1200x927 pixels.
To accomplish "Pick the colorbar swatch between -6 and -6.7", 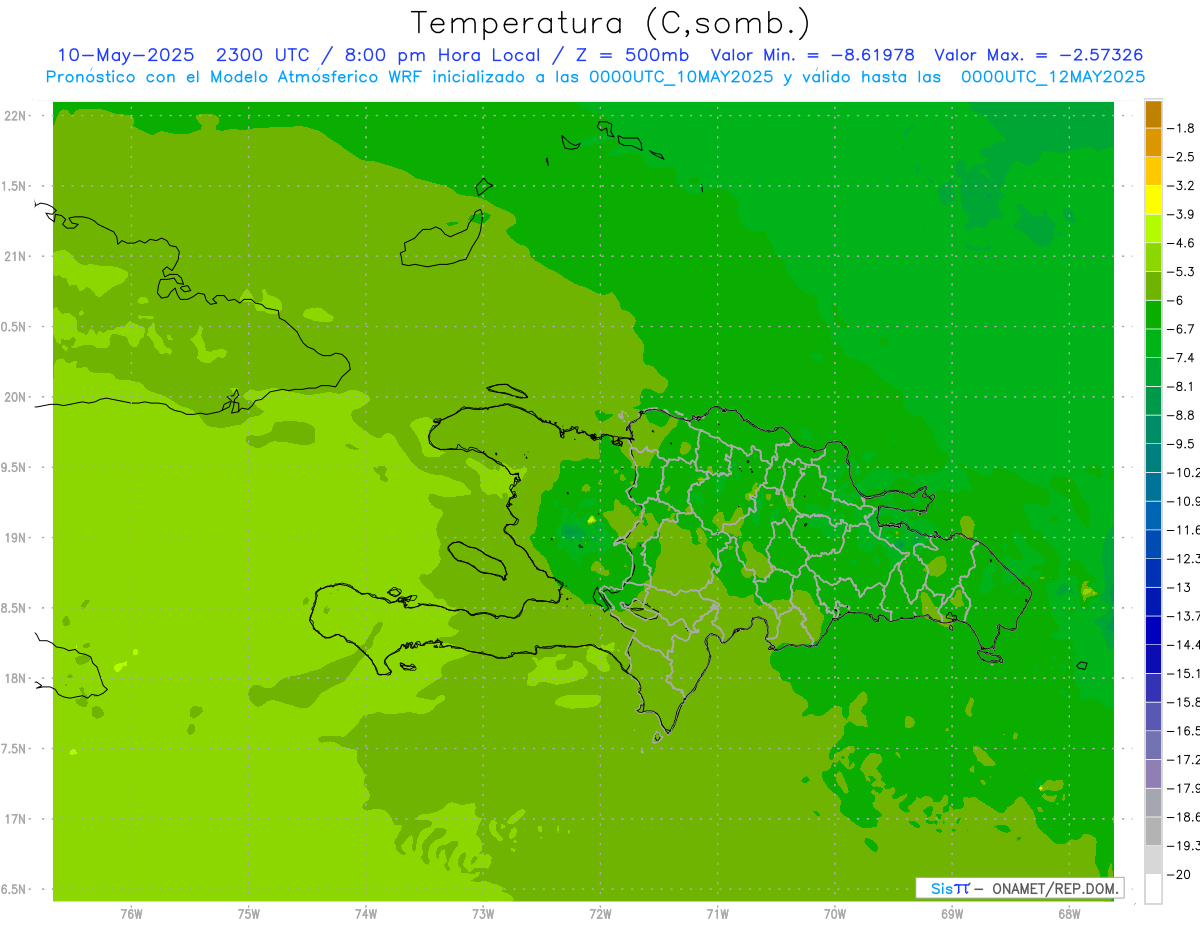I will pyautogui.click(x=1153, y=315).
